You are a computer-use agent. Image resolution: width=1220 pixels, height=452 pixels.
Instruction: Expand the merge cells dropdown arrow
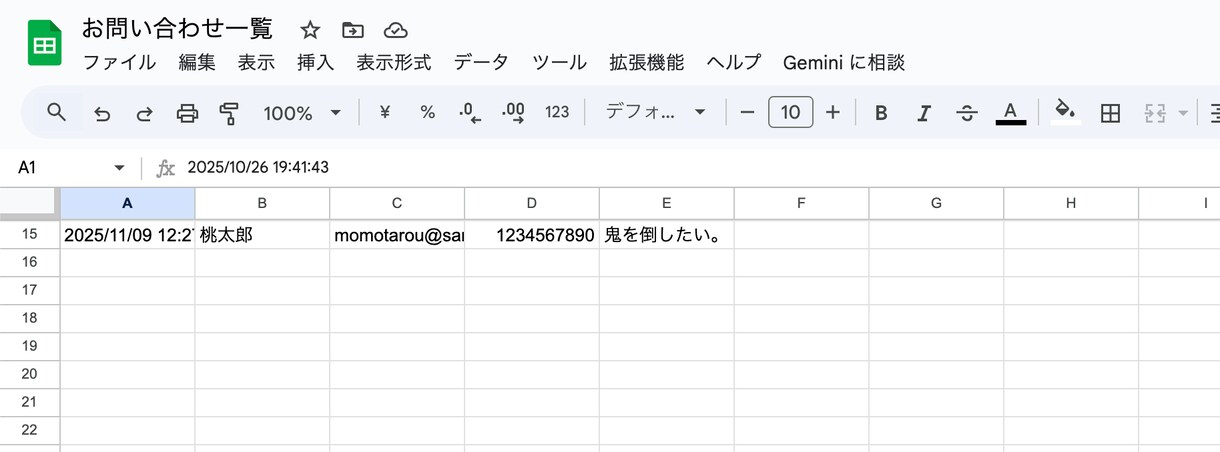click(x=1184, y=113)
